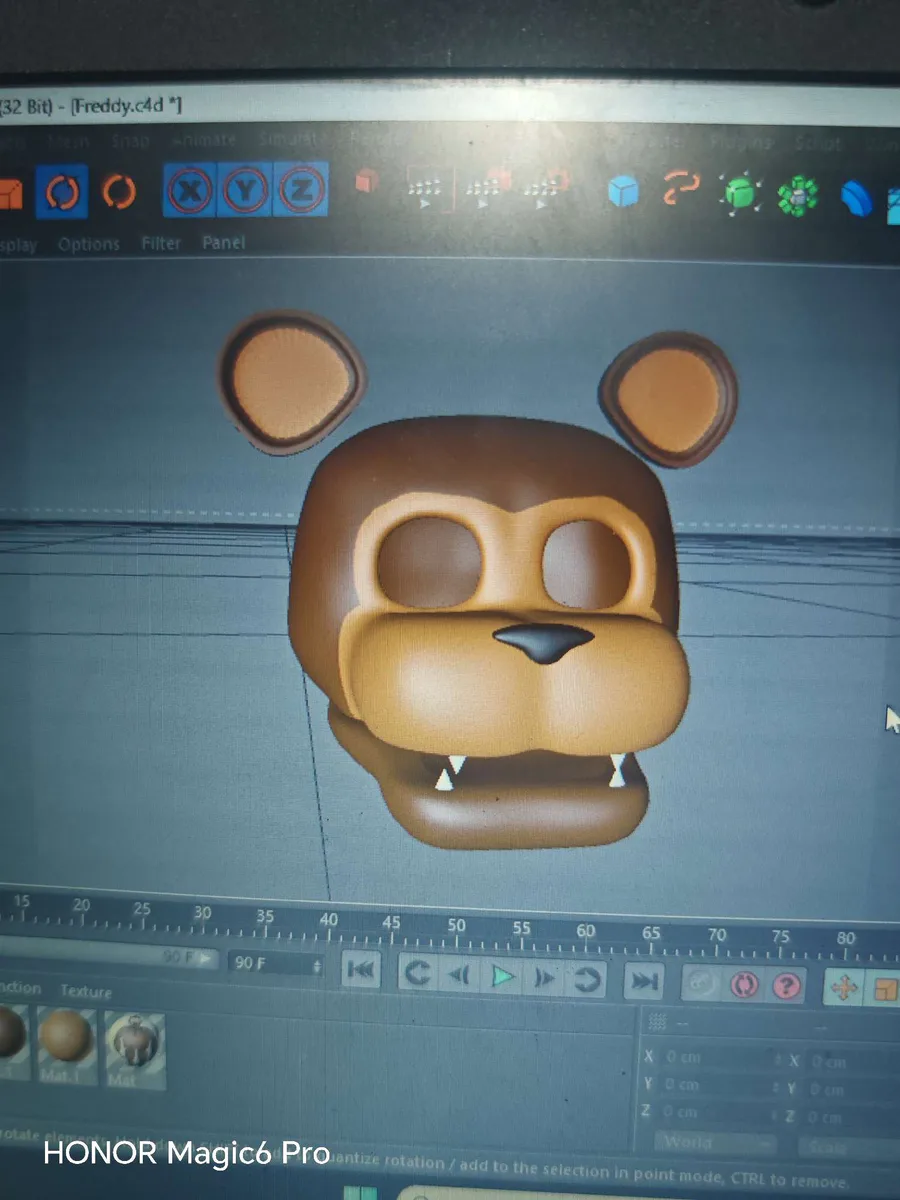
Task: Click the coordinate manager grip icon
Action: (x=657, y=1022)
